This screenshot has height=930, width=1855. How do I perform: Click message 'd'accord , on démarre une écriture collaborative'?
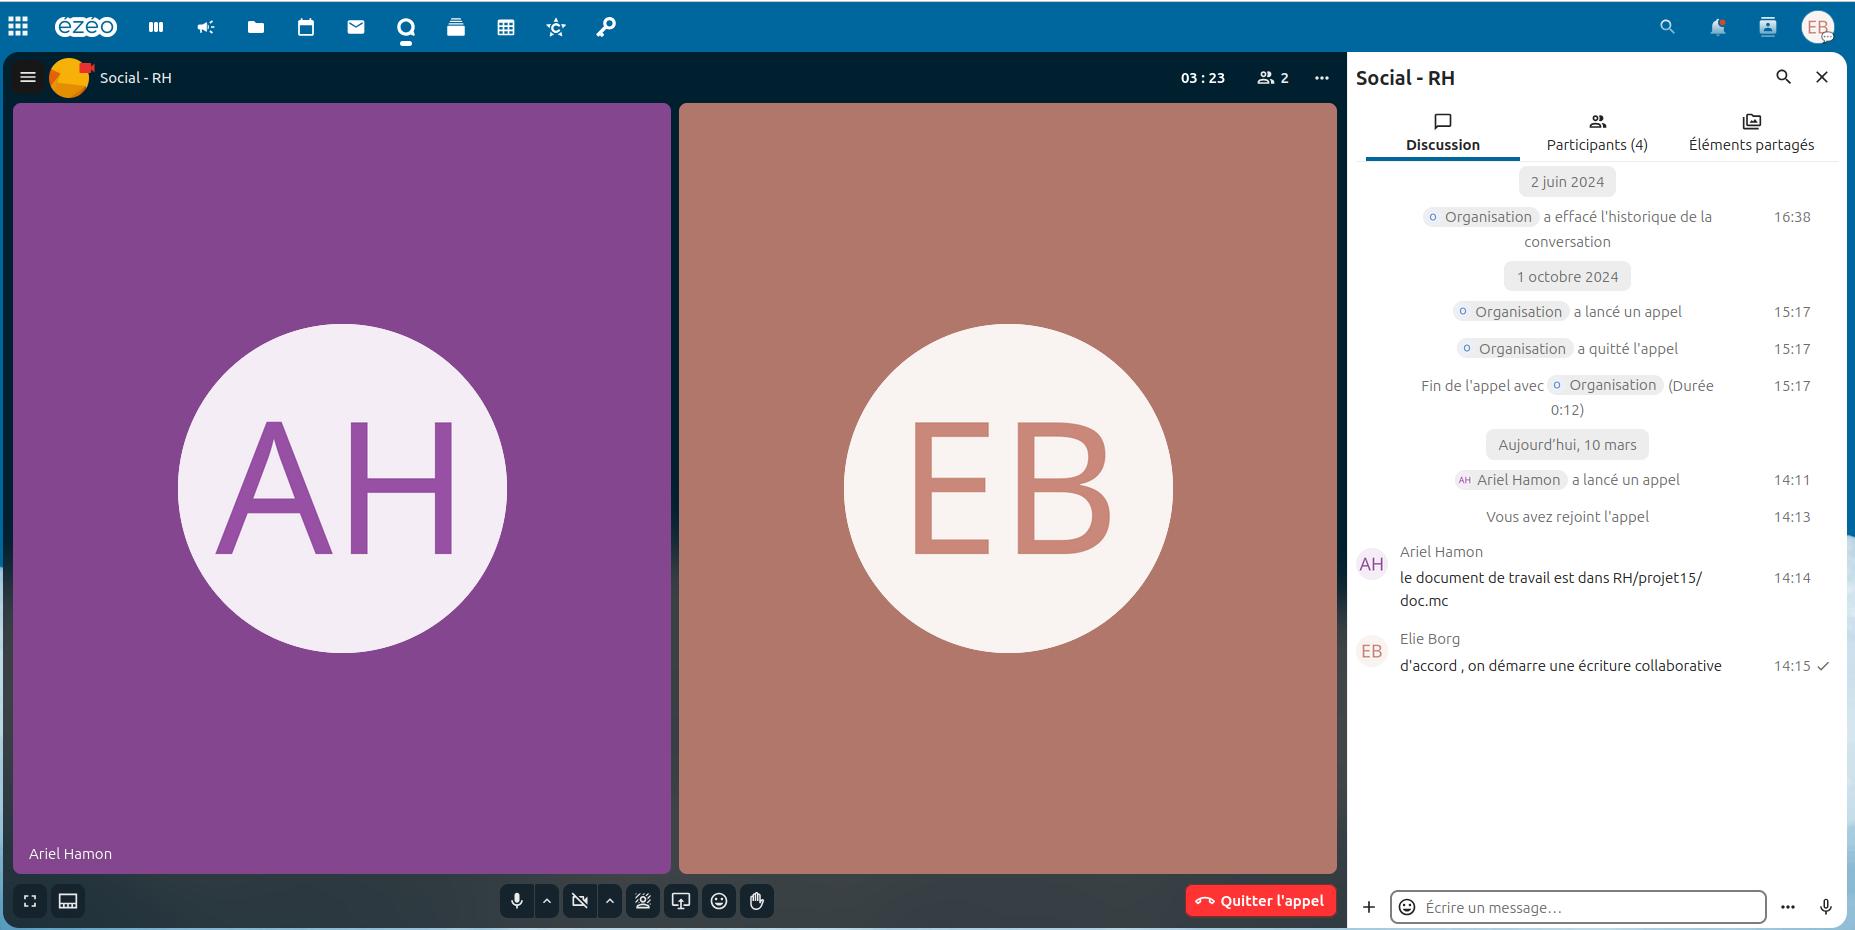point(1561,666)
